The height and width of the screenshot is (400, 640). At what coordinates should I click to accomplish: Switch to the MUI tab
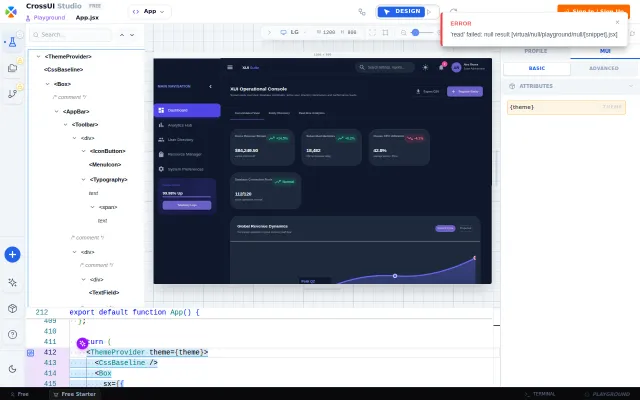coord(605,51)
